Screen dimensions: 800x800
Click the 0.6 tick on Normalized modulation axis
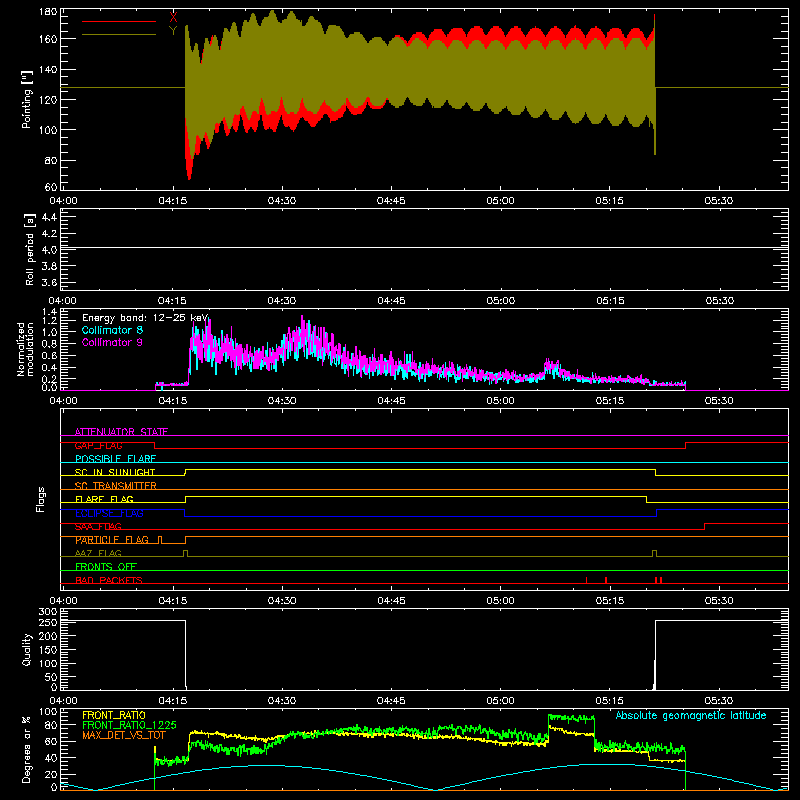pyautogui.click(x=49, y=356)
